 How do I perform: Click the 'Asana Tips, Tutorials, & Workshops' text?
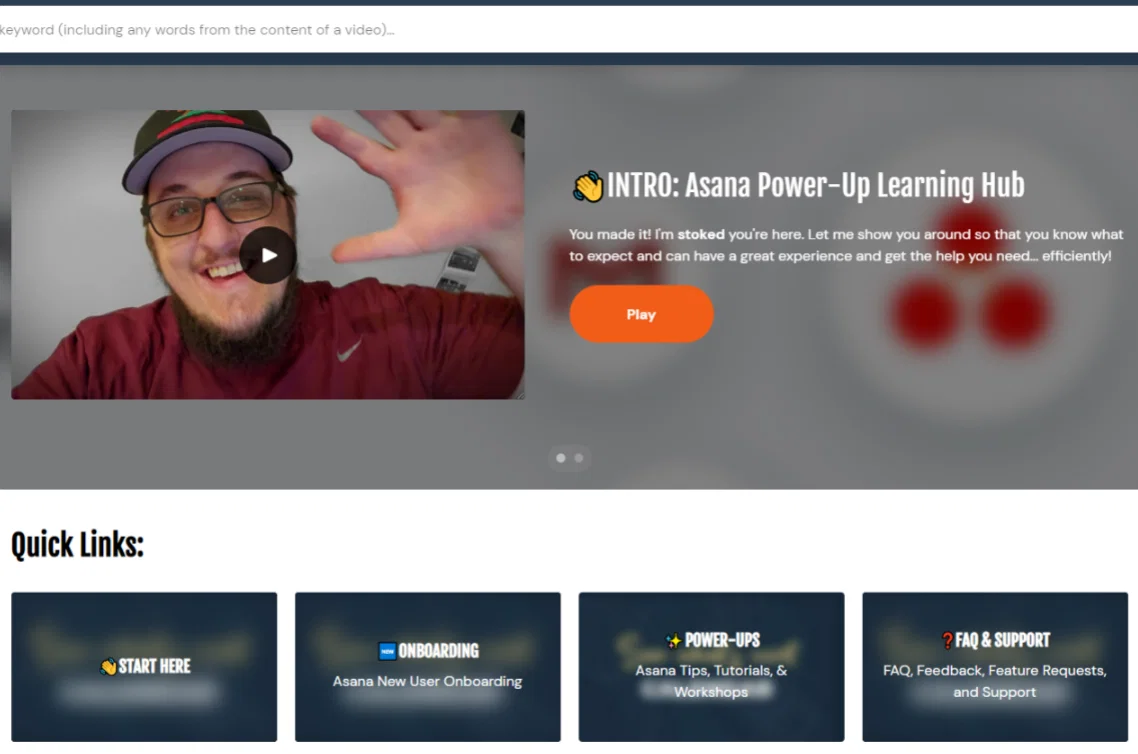pyautogui.click(x=711, y=681)
